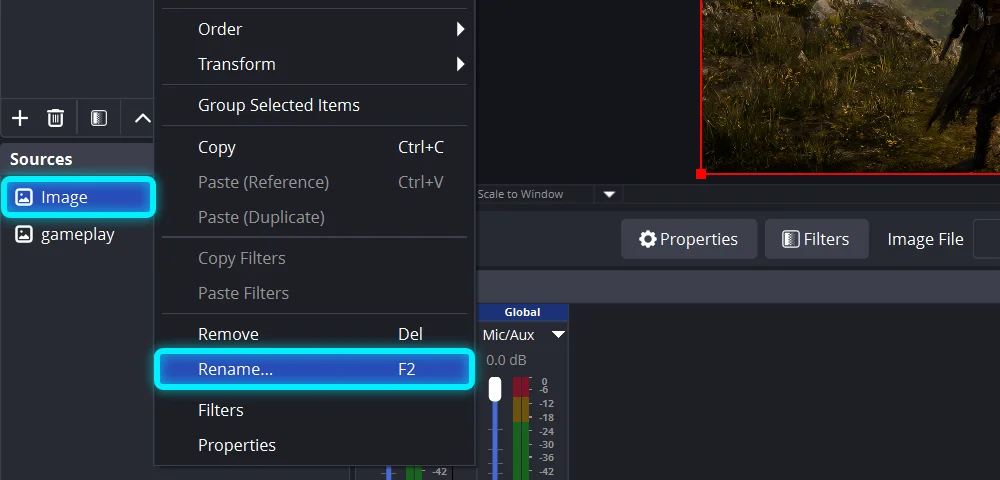The height and width of the screenshot is (480, 1000).
Task: Choose Group Selected Items
Action: tap(316, 105)
